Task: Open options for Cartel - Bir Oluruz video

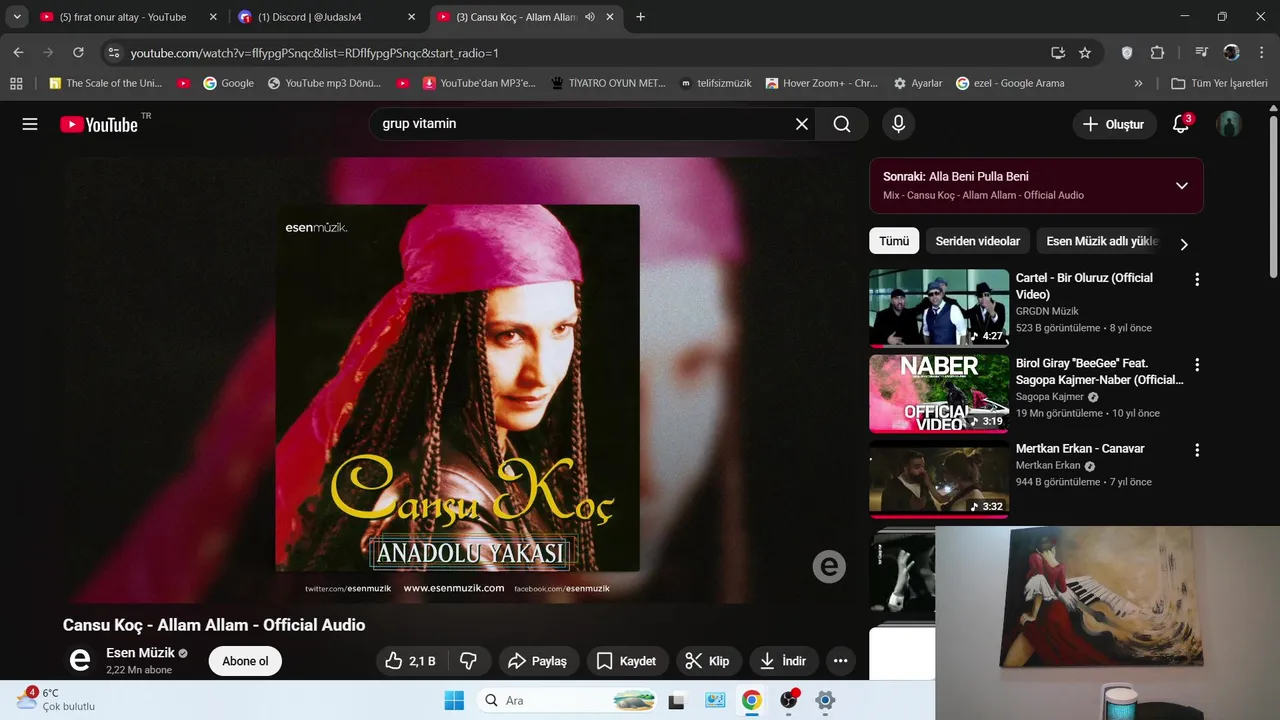Action: (x=1196, y=280)
